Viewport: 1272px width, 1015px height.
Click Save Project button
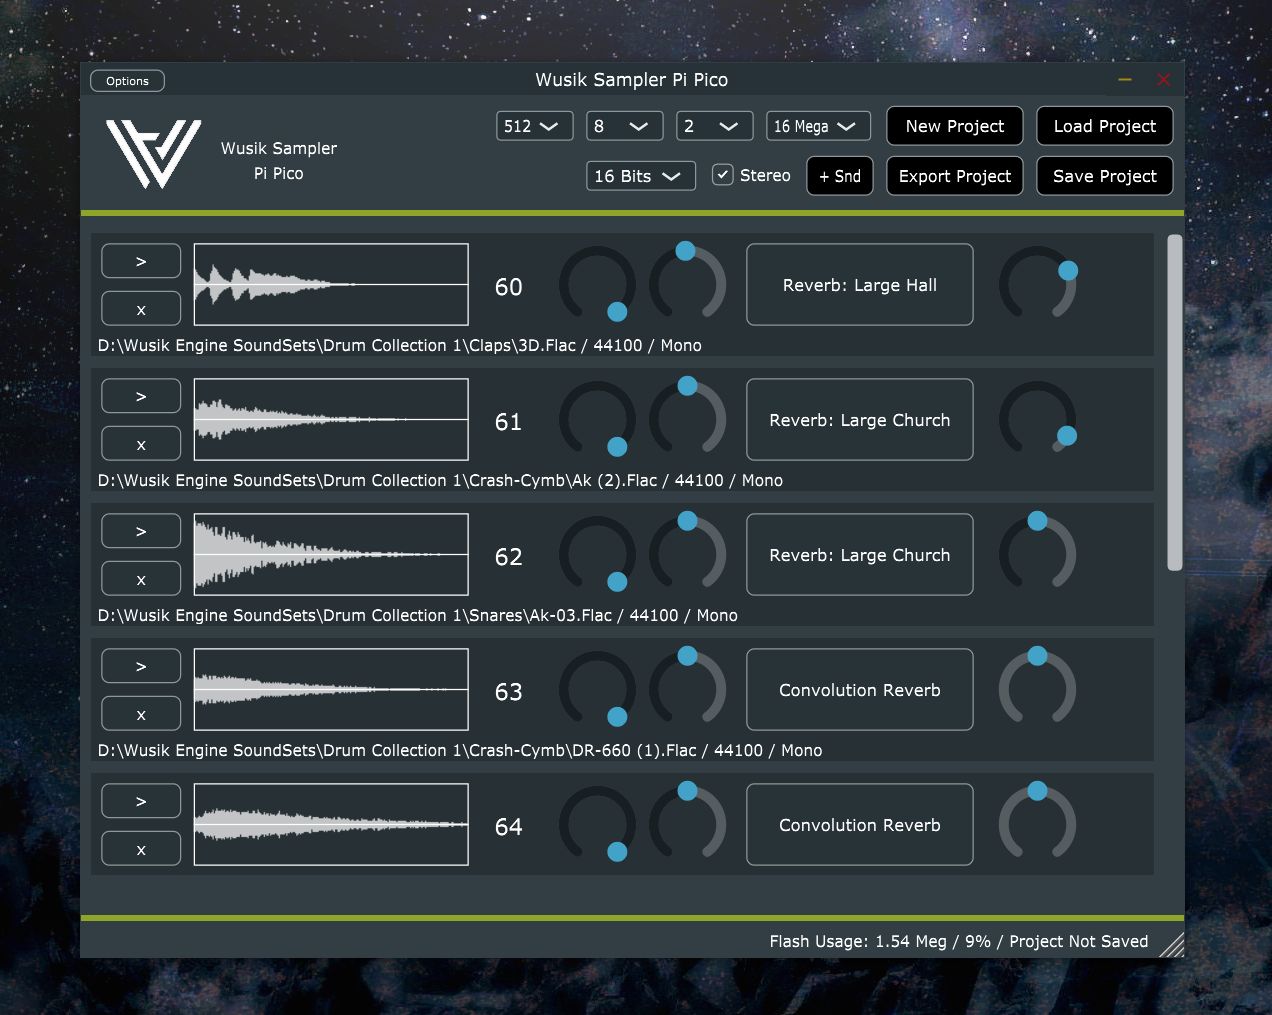1105,176
